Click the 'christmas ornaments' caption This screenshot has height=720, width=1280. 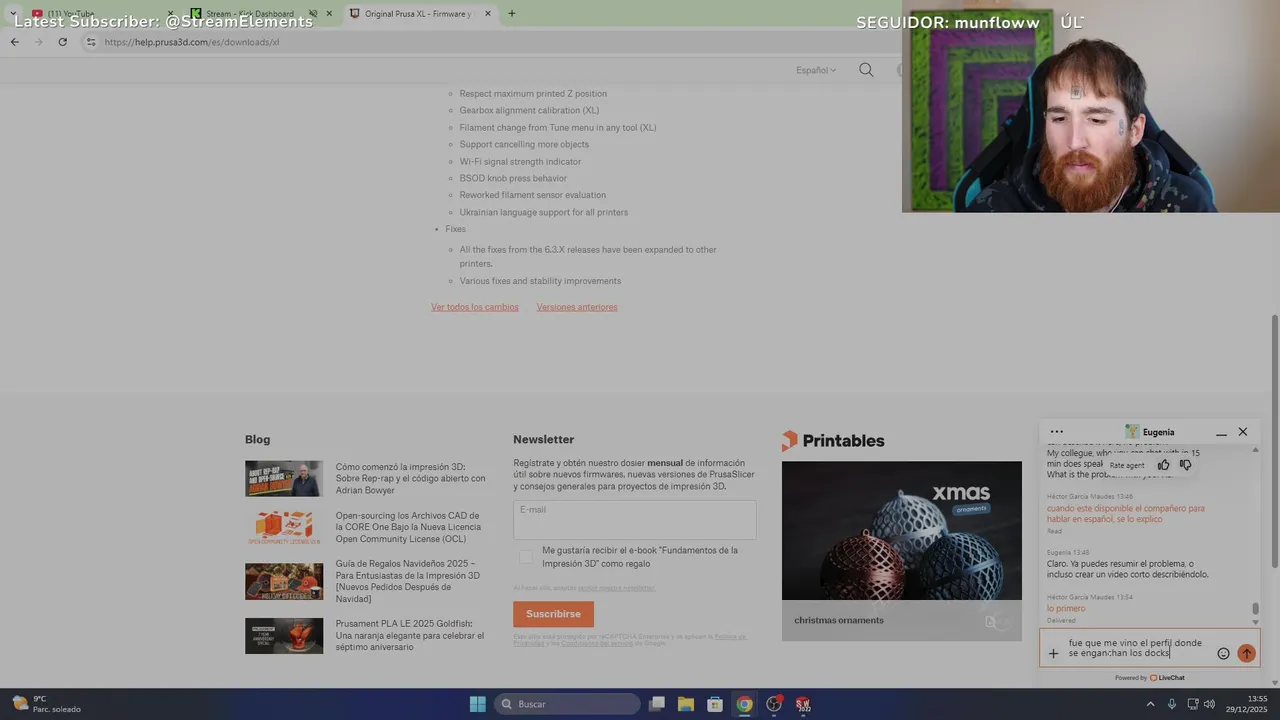tap(839, 620)
